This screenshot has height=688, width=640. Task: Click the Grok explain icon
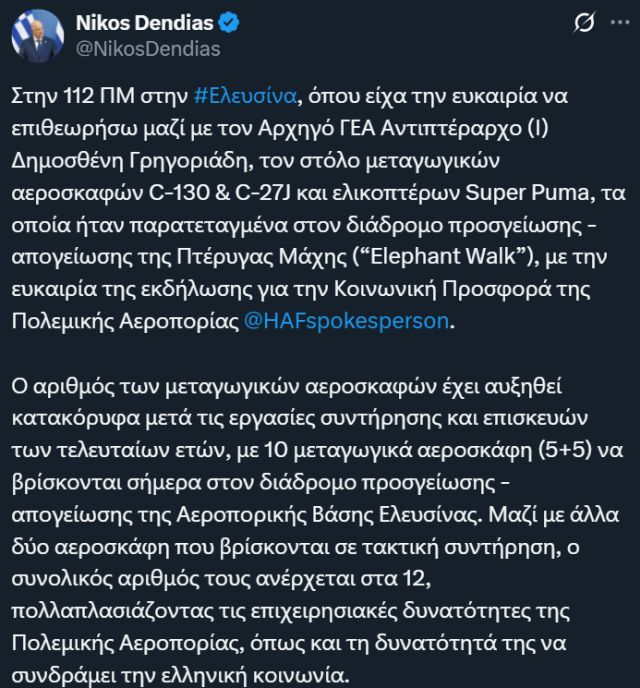point(564,23)
